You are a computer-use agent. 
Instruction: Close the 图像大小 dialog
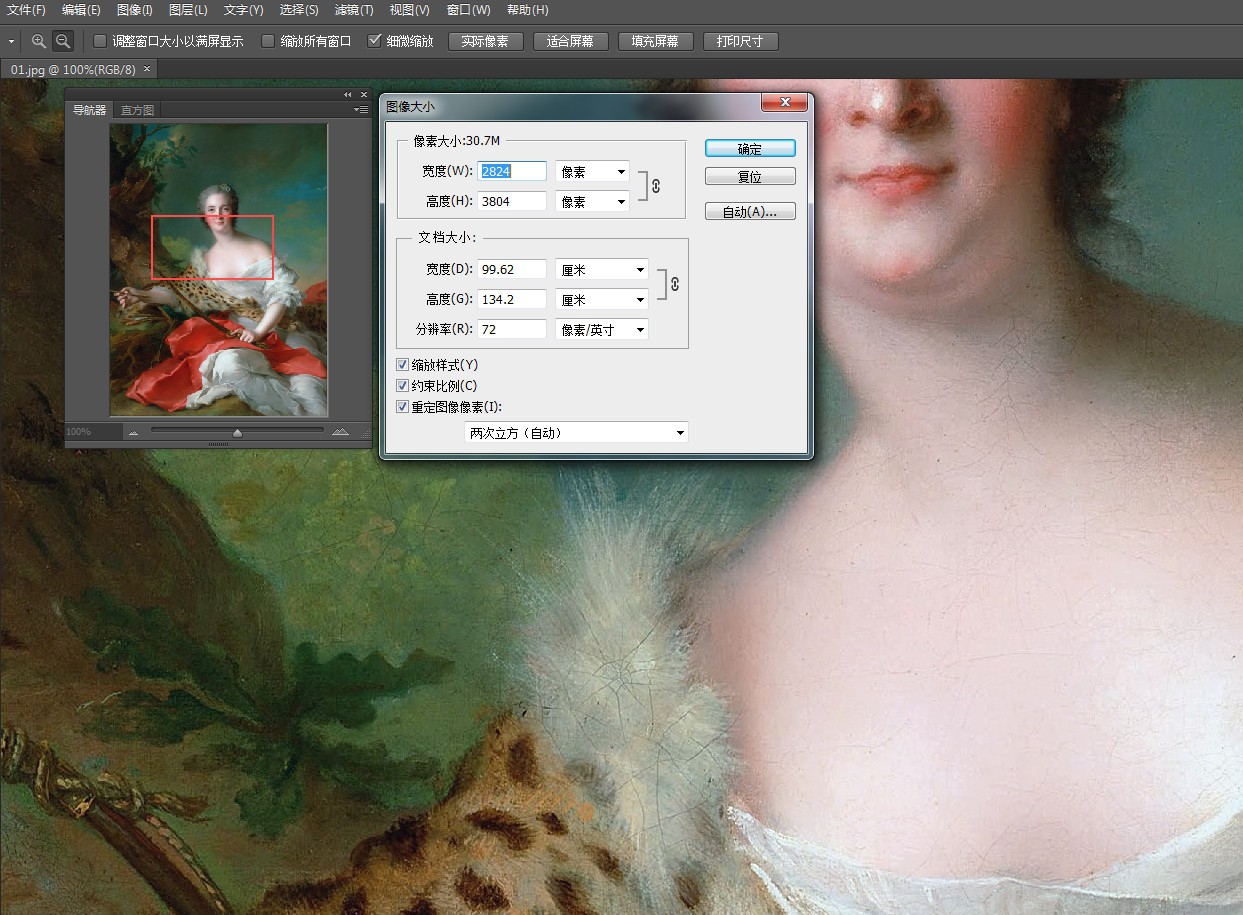point(784,102)
